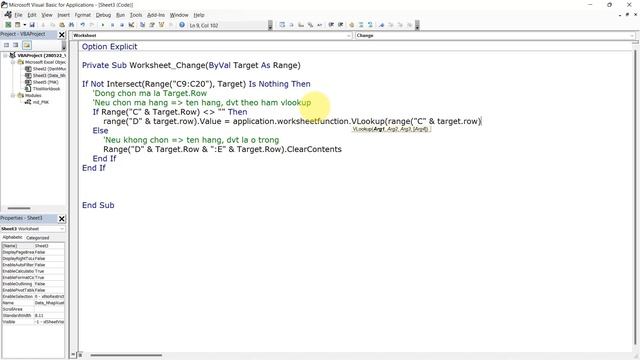Toggle a breakpoint with the hand icon
This screenshot has height=360, width=640.
[351, 25]
